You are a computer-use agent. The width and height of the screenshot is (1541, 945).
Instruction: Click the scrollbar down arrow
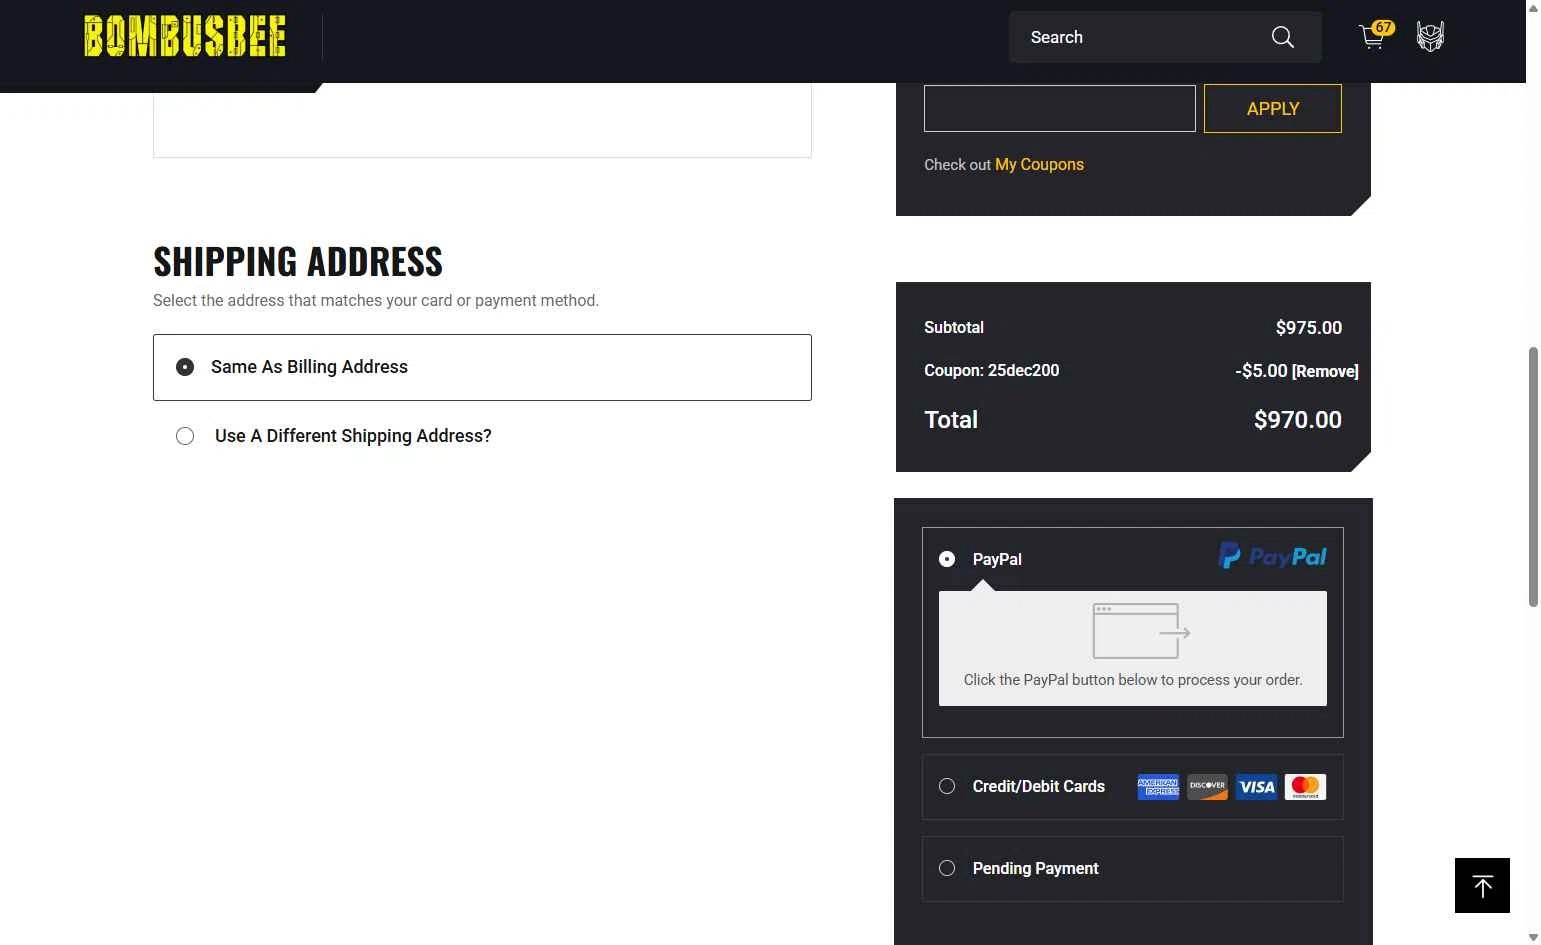point(1533,937)
